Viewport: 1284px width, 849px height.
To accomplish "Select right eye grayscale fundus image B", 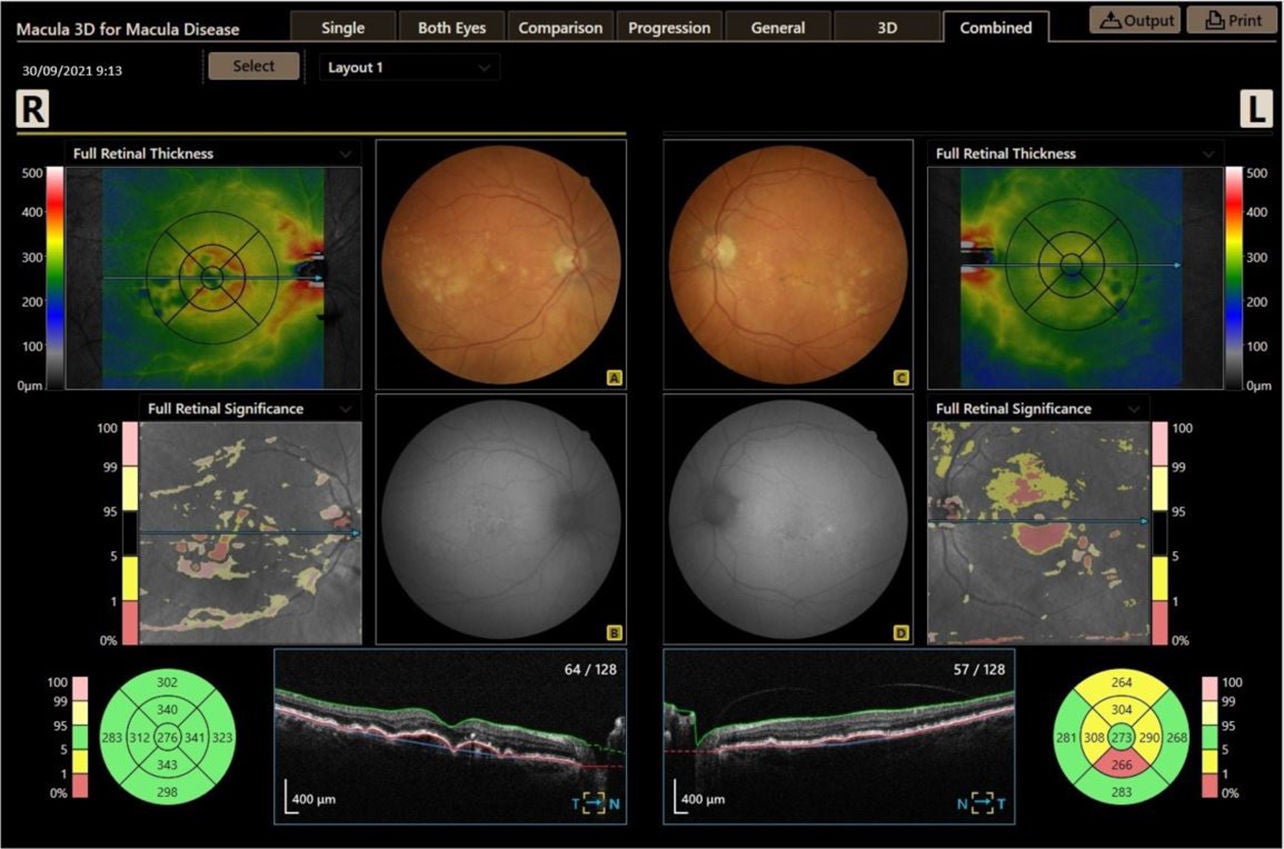I will pyautogui.click(x=501, y=518).
